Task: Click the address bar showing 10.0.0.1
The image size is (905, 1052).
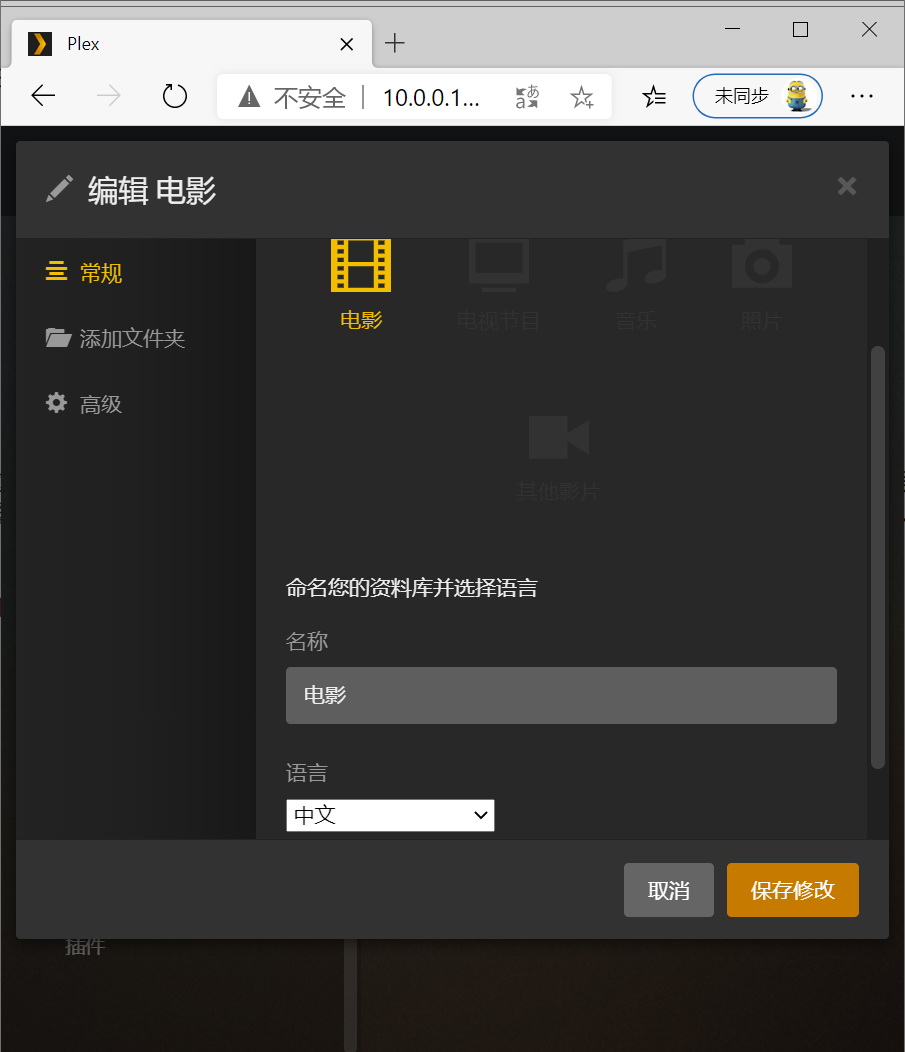Action: tap(431, 97)
